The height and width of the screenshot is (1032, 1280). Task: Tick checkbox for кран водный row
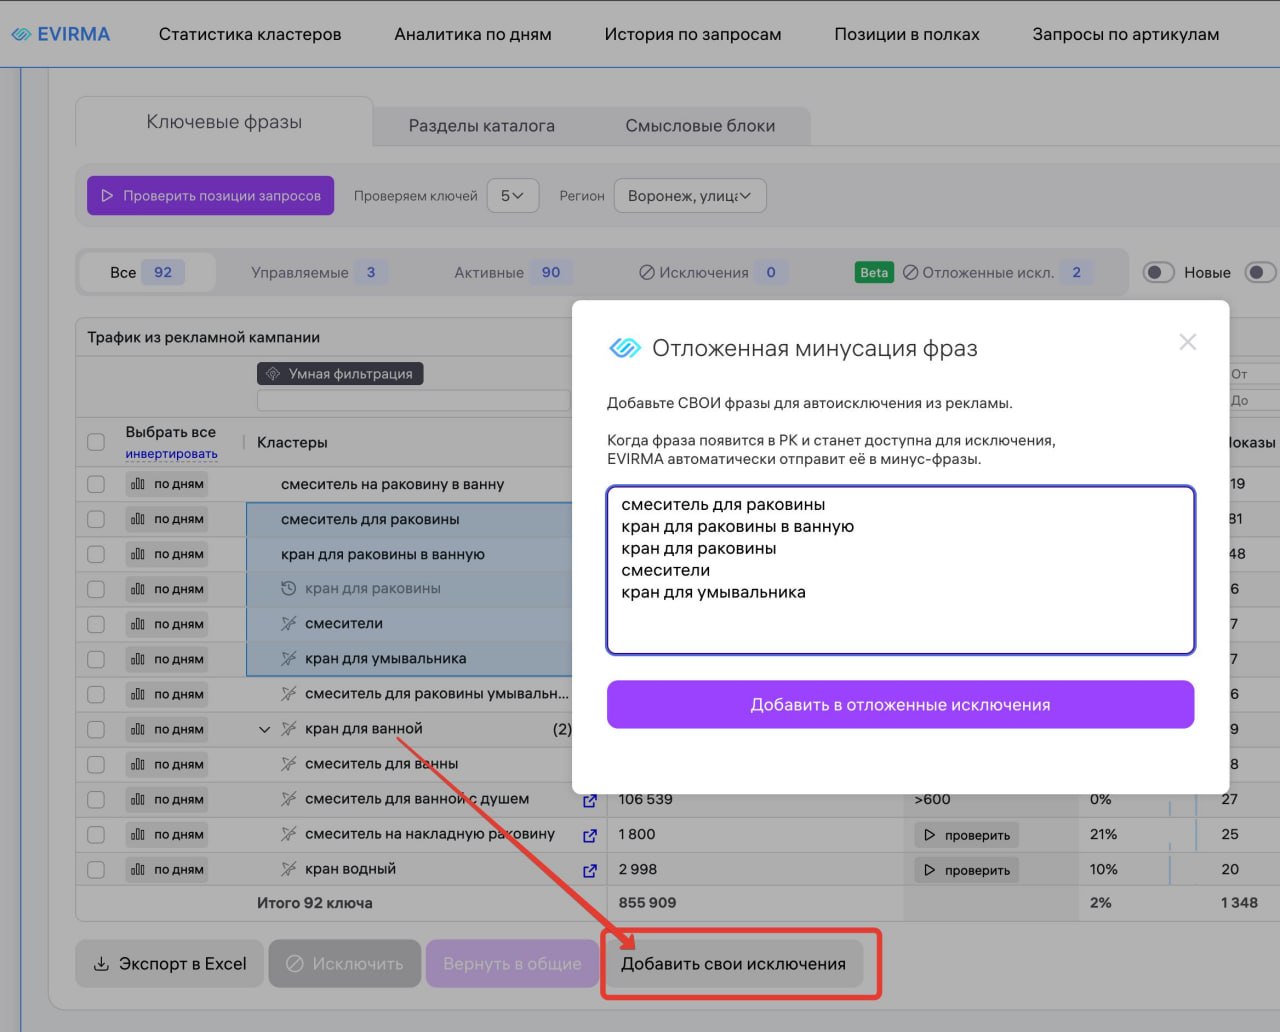point(96,869)
